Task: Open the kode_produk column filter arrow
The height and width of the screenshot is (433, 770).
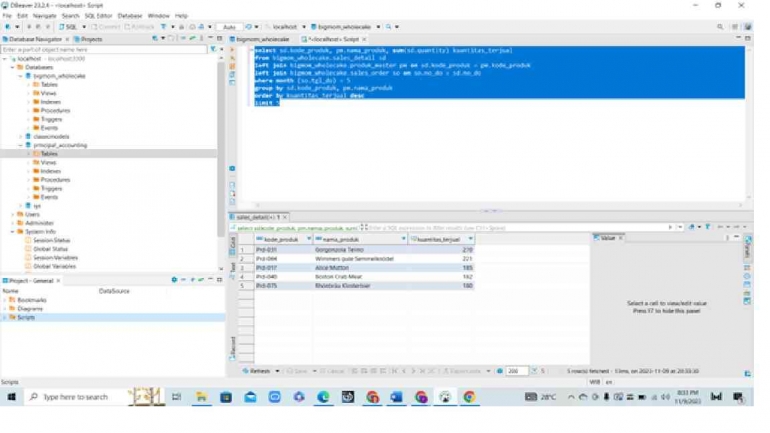Action: click(x=308, y=239)
